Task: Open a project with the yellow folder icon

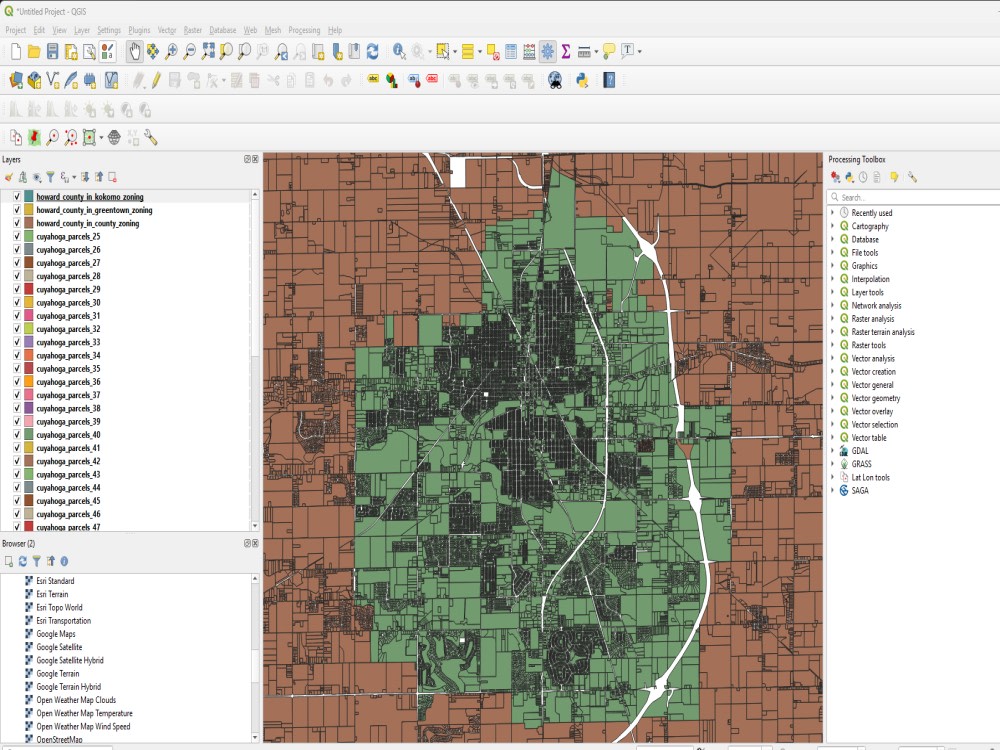Action: pyautogui.click(x=34, y=52)
